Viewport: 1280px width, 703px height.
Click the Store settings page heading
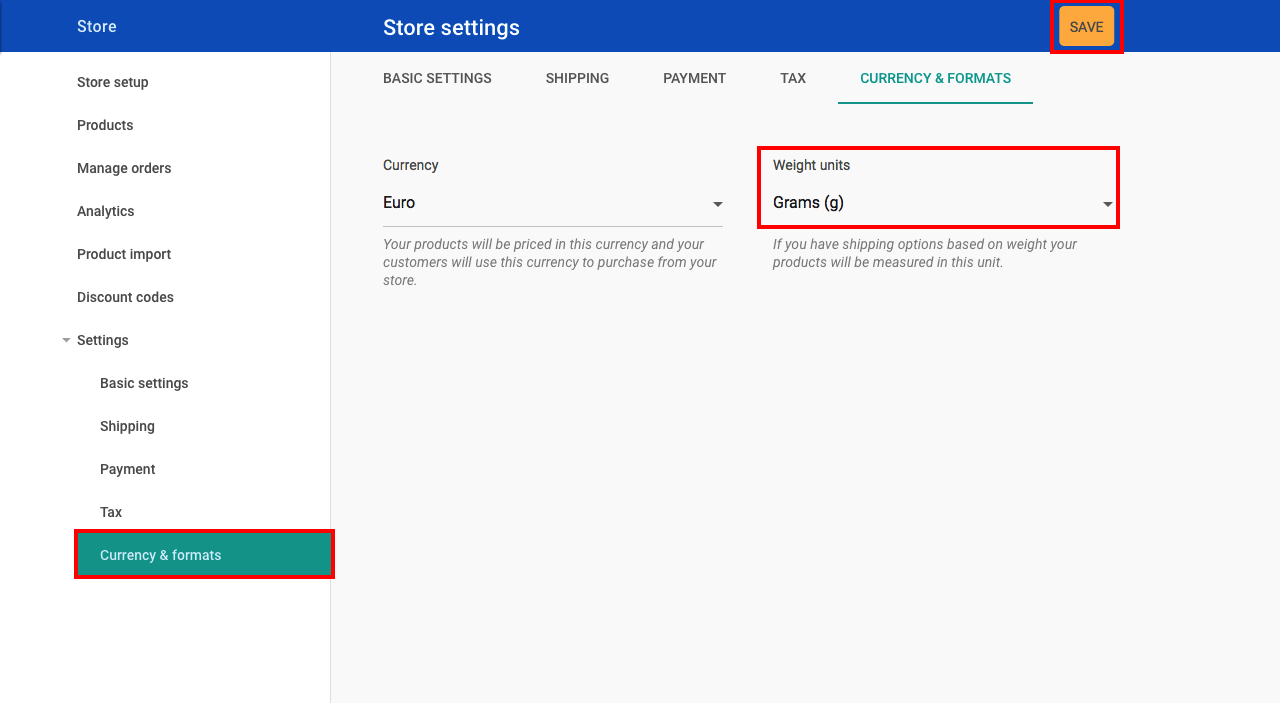451,28
